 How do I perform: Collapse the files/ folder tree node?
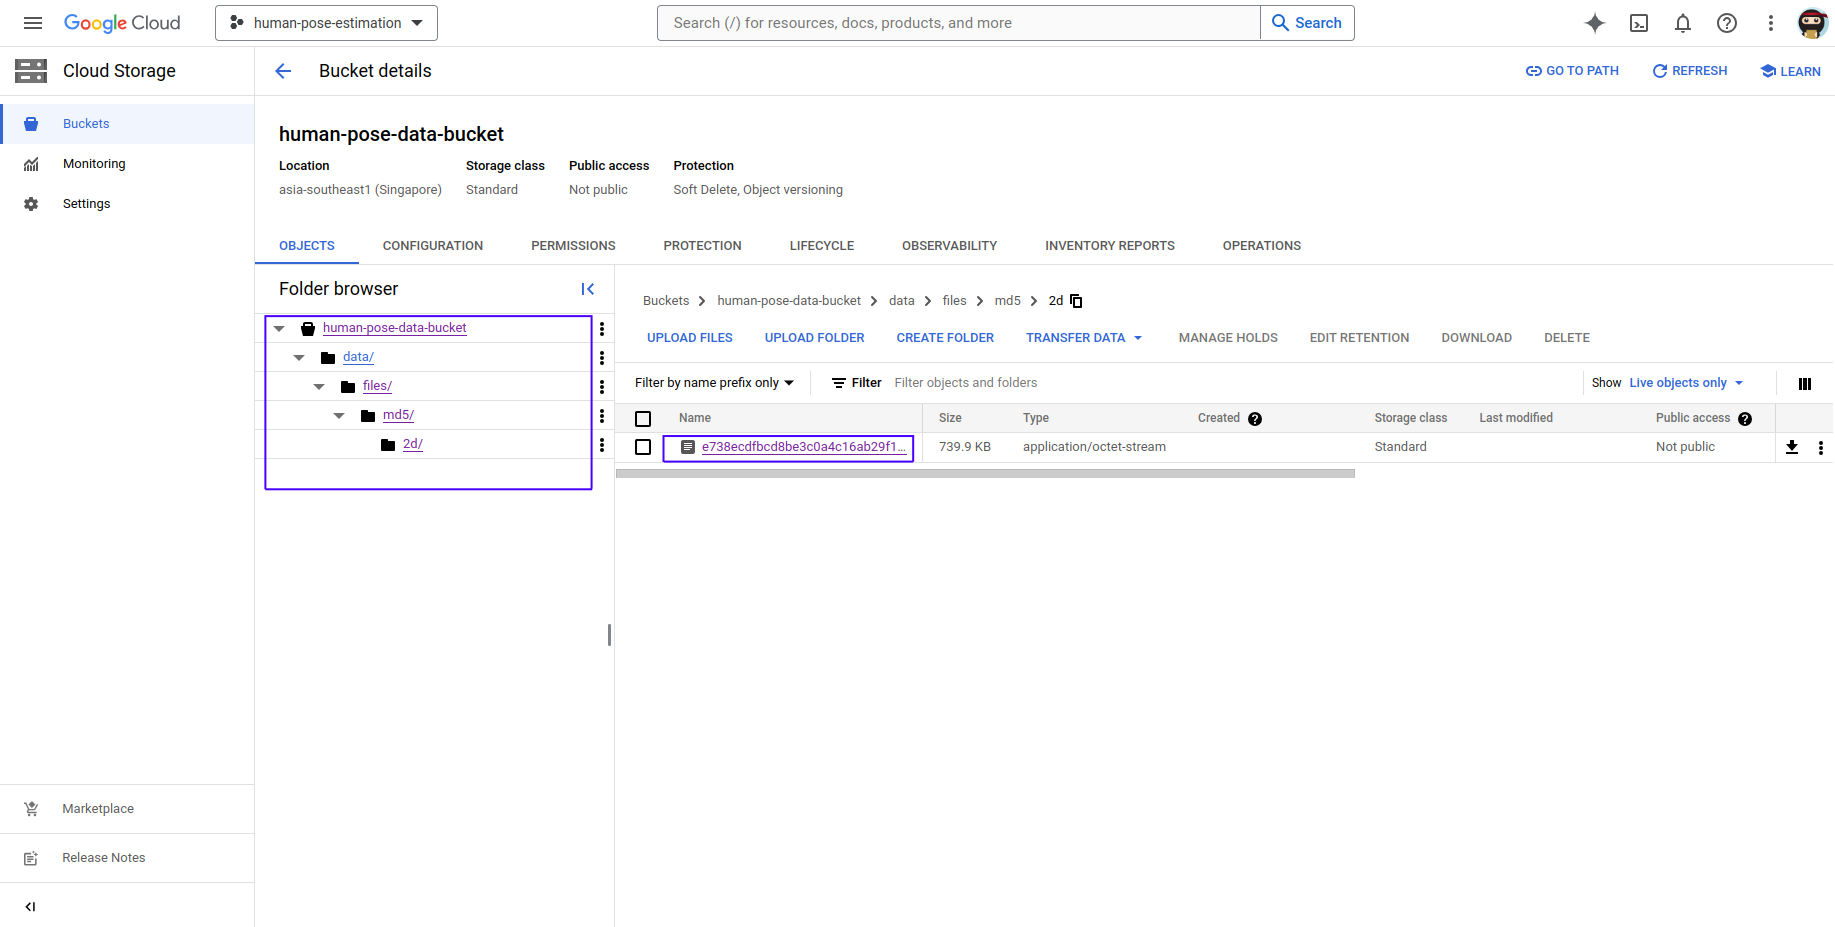[x=319, y=386]
